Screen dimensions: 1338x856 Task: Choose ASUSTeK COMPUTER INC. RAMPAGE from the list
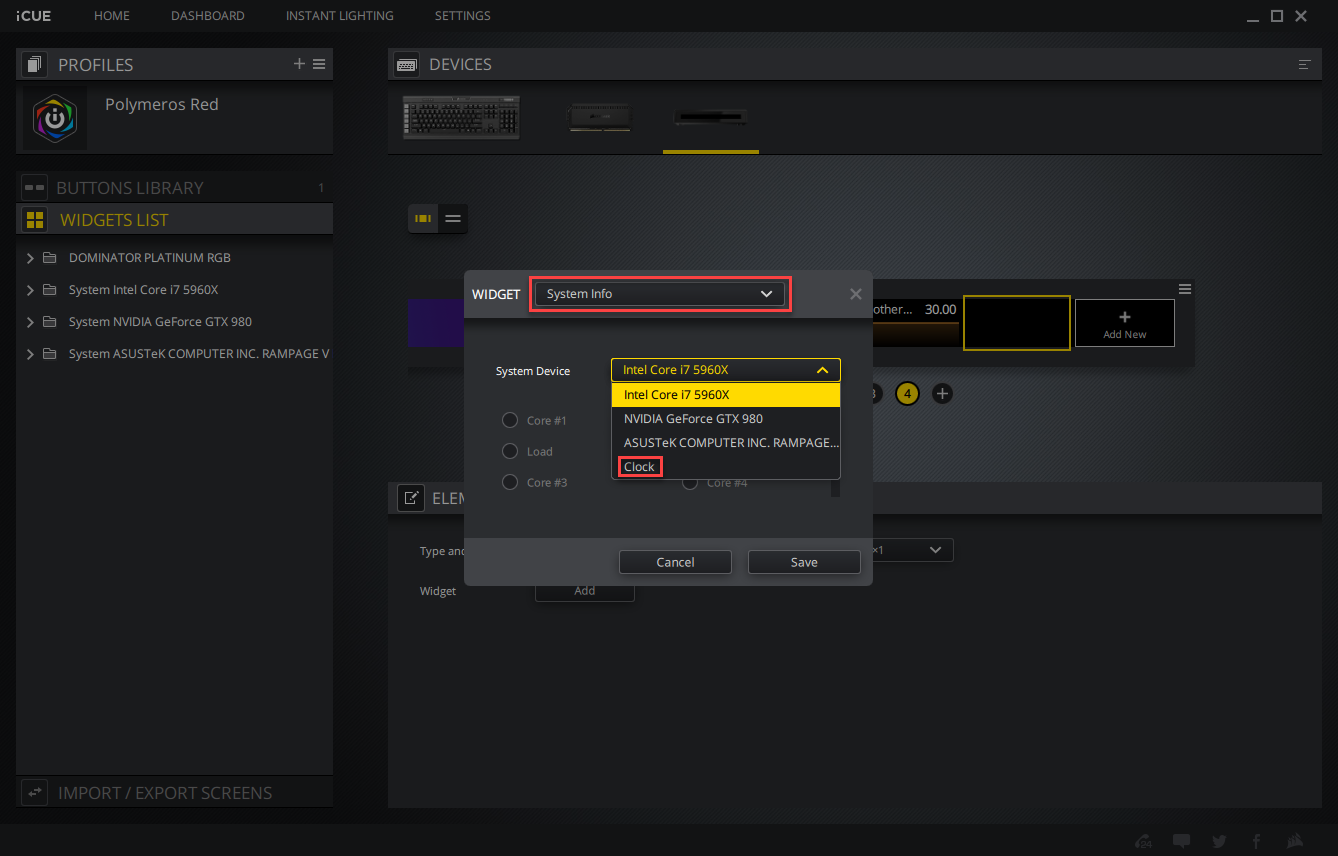pos(726,443)
